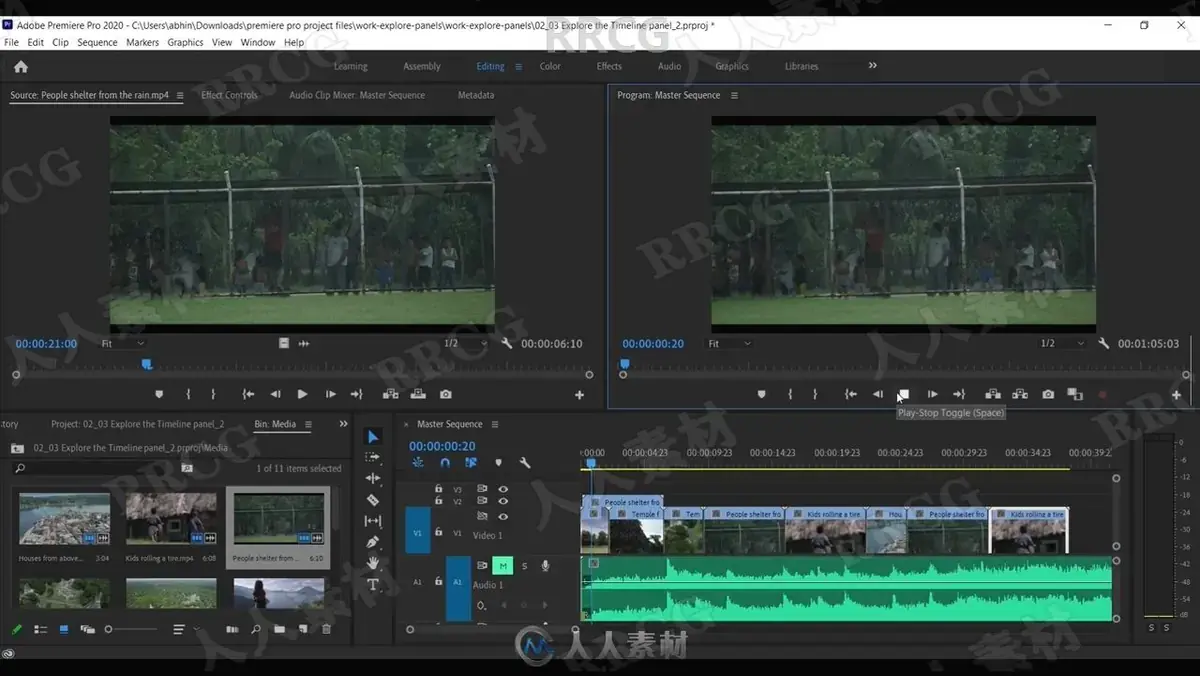Viewport: 1200px width, 676px height.
Task: Select the Ripple Edit tool
Action: pos(373,478)
